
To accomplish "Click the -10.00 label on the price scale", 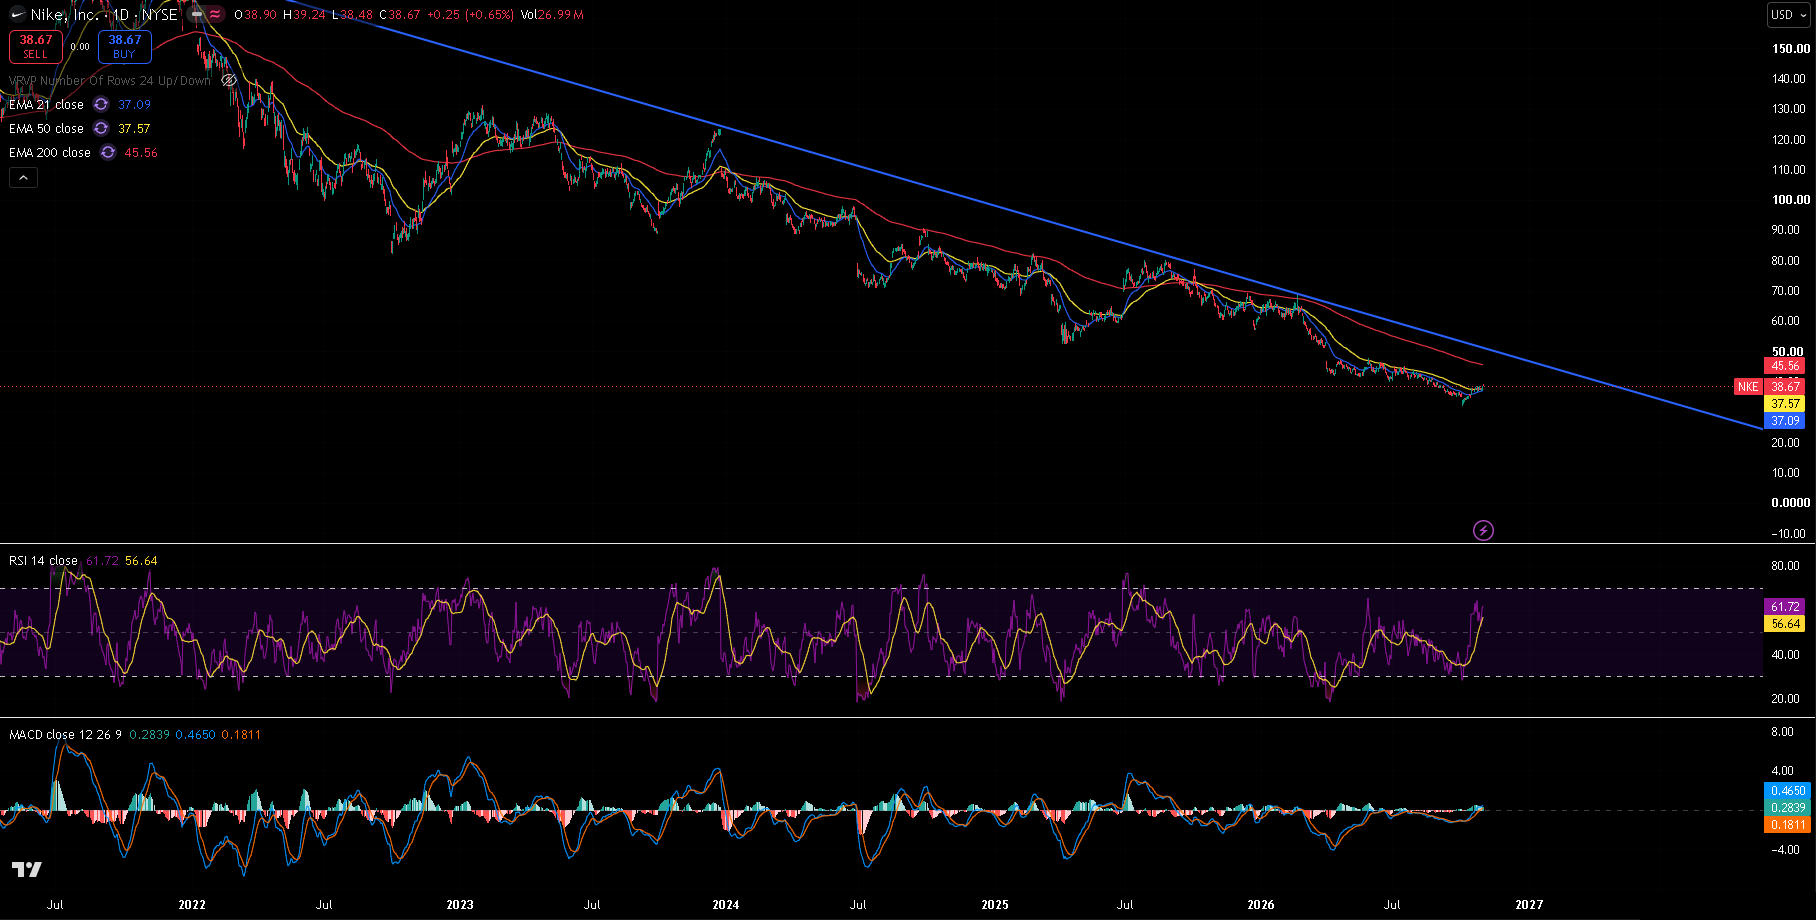I will (1789, 534).
